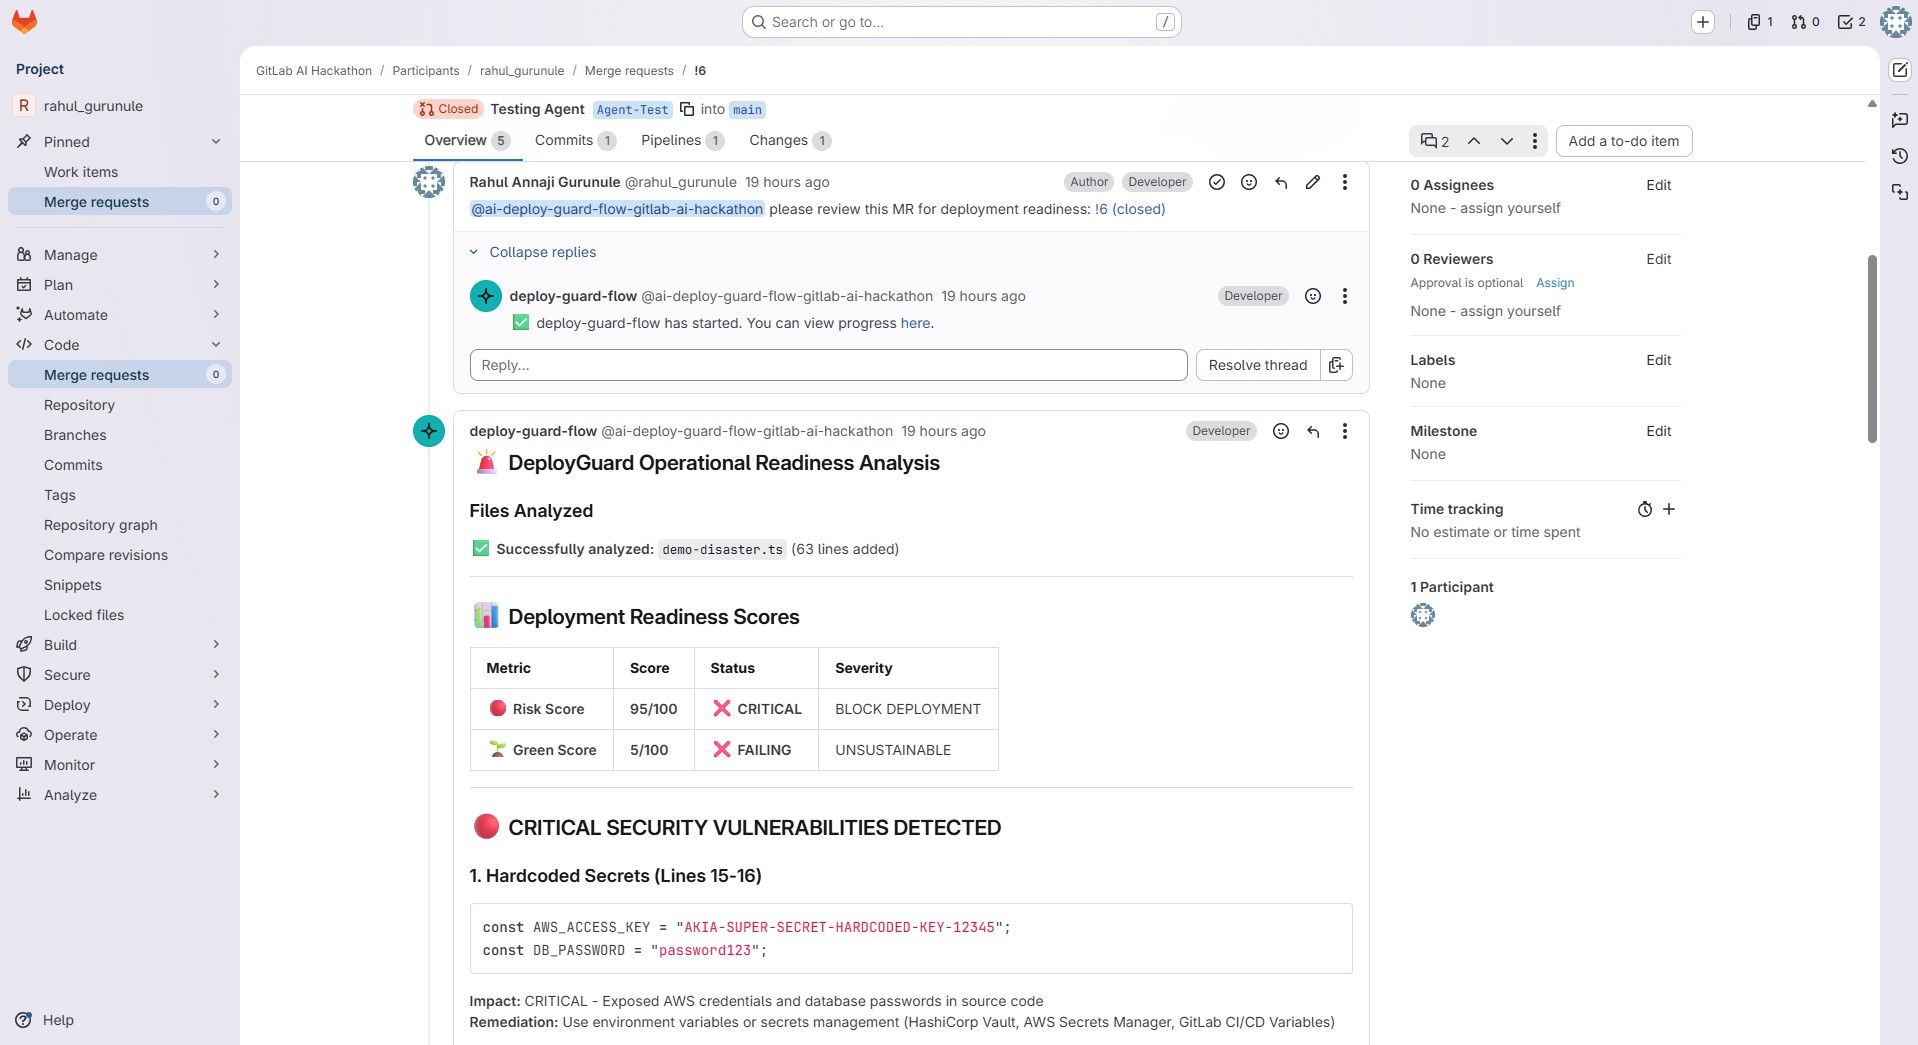This screenshot has width=1918, height=1045.
Task: Open more actions on the deploy-guard-flow started reply
Action: pyautogui.click(x=1345, y=296)
